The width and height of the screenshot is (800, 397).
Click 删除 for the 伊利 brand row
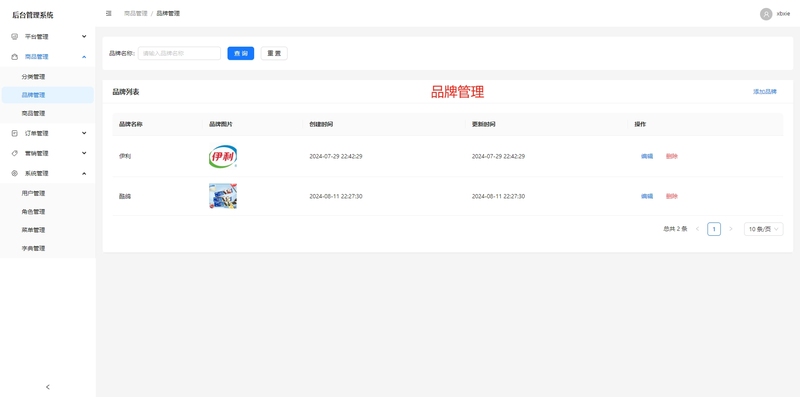(x=671, y=156)
